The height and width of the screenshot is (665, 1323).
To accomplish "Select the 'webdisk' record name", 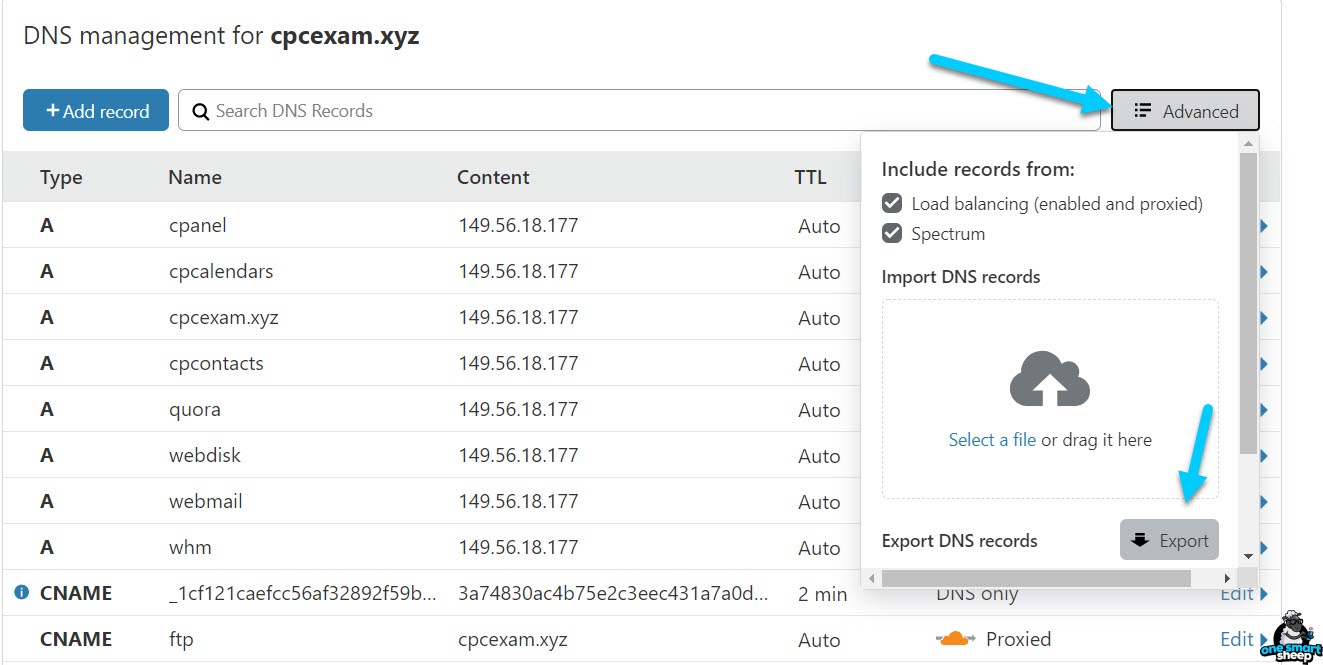I will coord(205,456).
